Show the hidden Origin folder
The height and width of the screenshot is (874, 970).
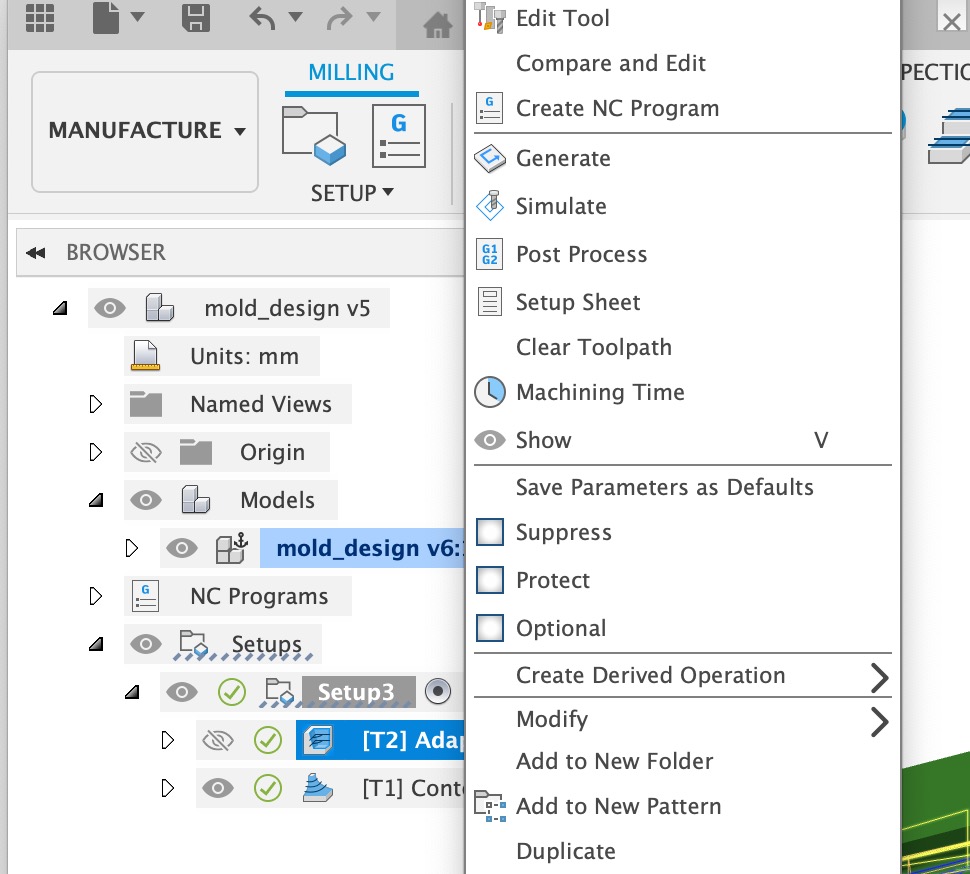click(146, 452)
